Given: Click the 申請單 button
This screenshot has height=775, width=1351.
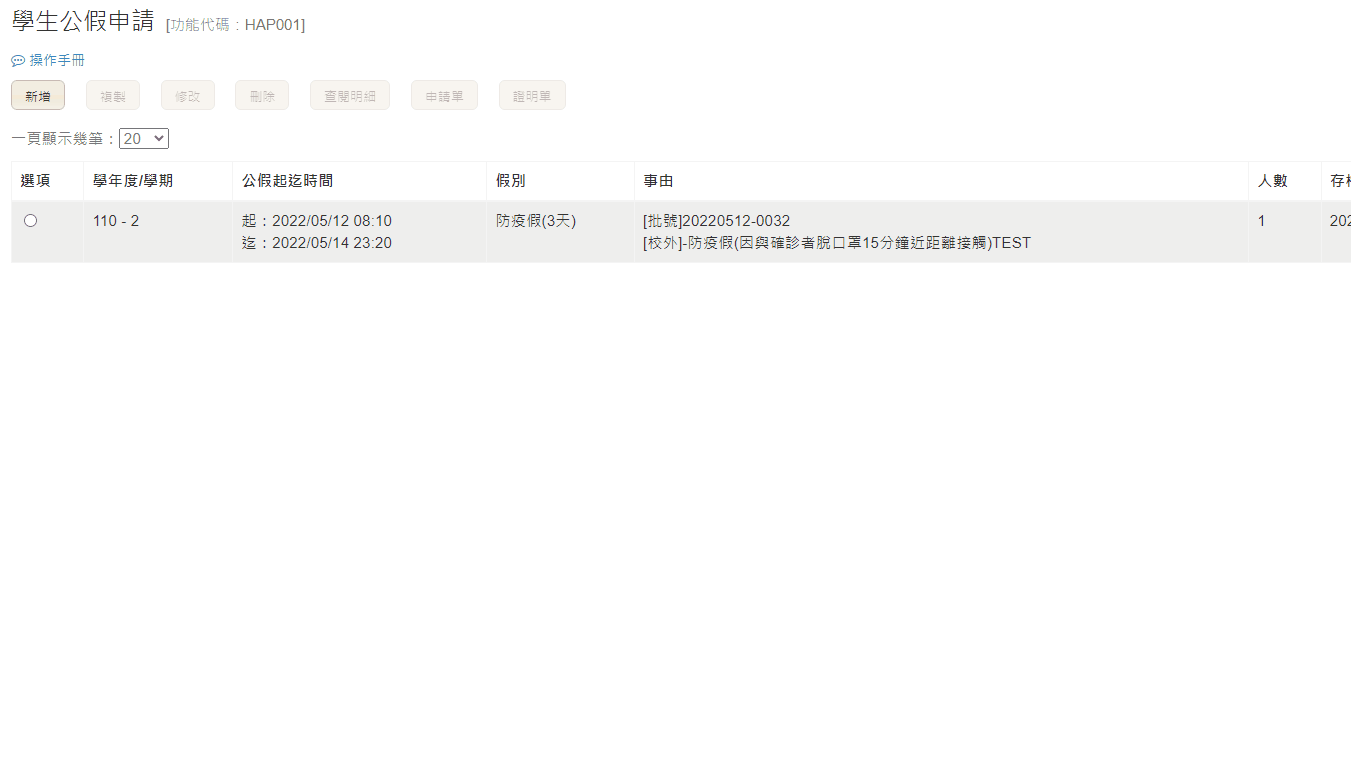Looking at the screenshot, I should tap(444, 96).
